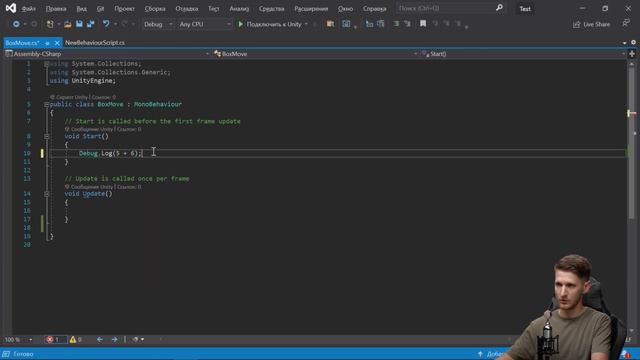Collapse the Start() method block
The width and height of the screenshot is (640, 360).
coord(47,136)
